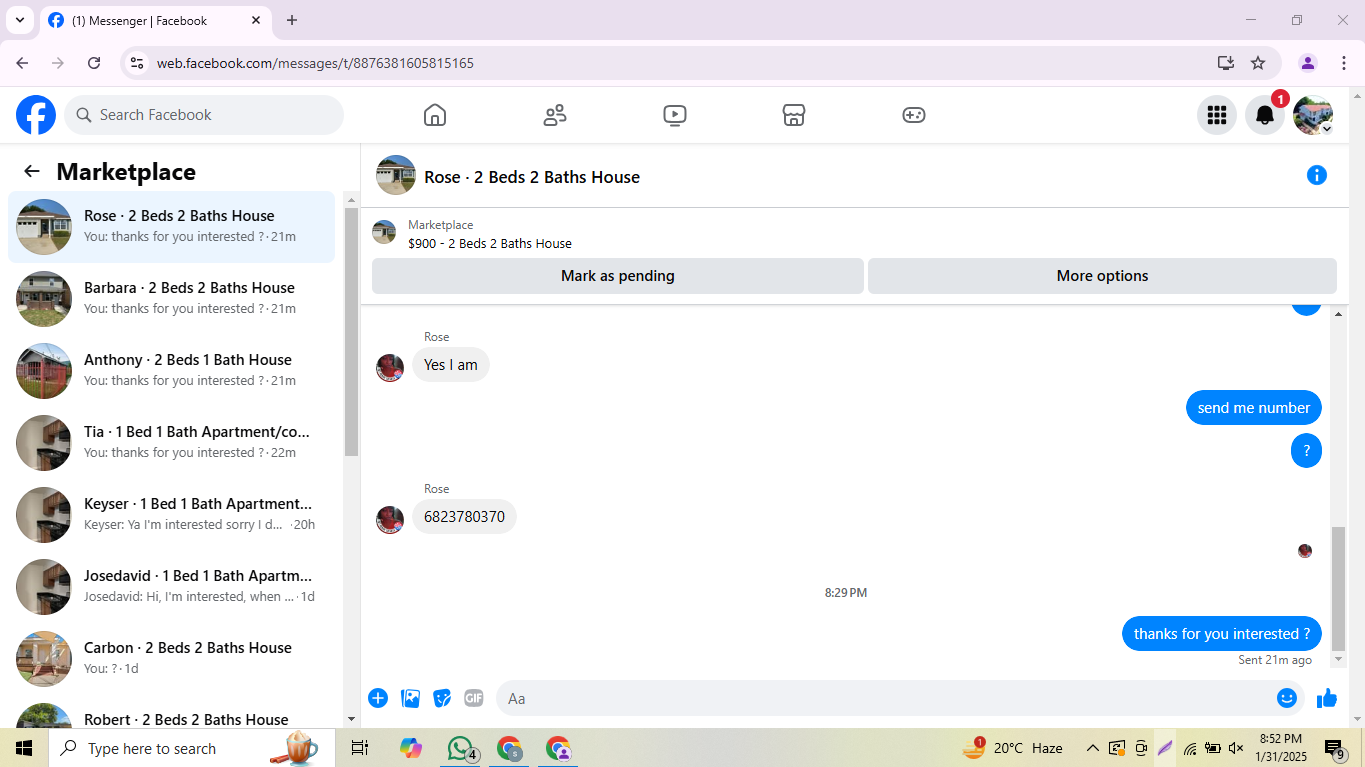Open the Chrome profile icon
Image resolution: width=1365 pixels, height=767 pixels.
click(1308, 63)
